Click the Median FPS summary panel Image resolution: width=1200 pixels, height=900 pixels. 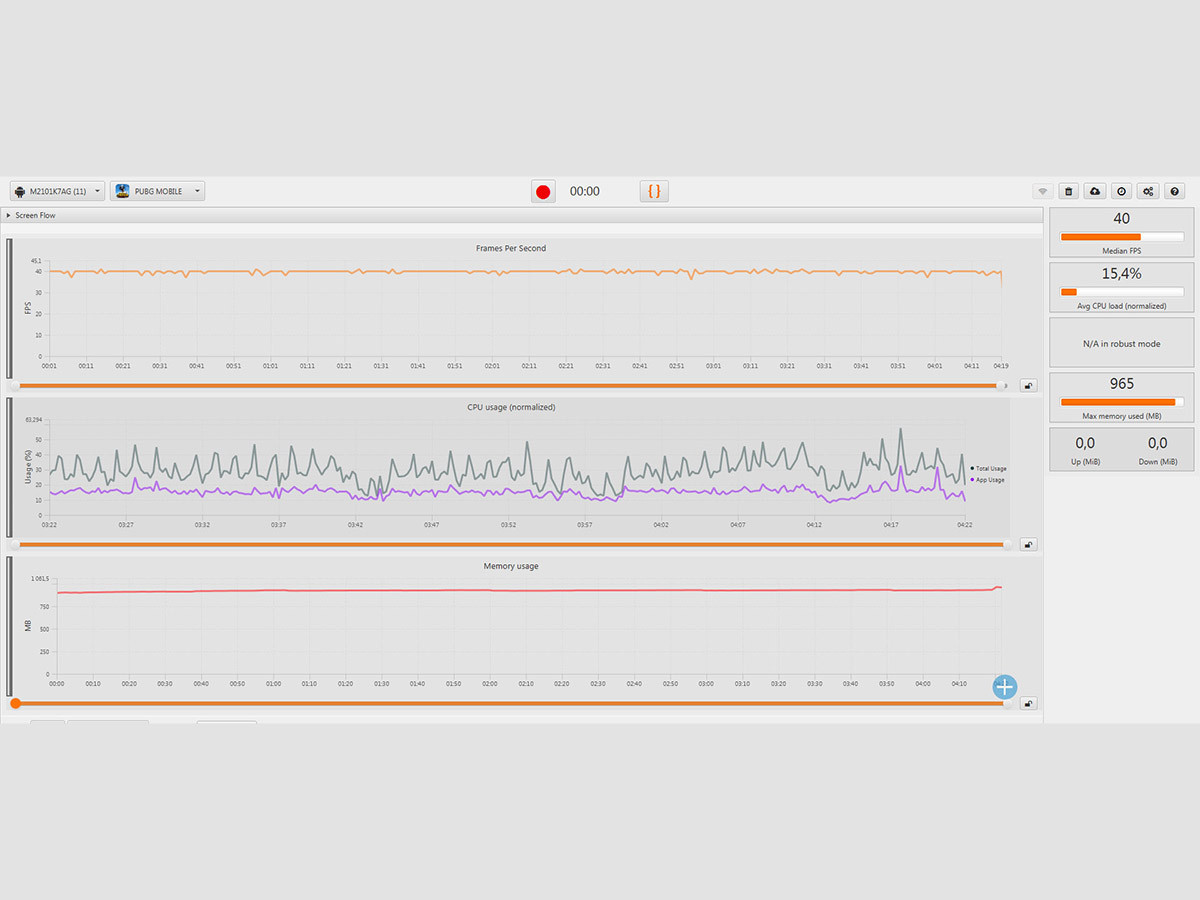(1121, 233)
